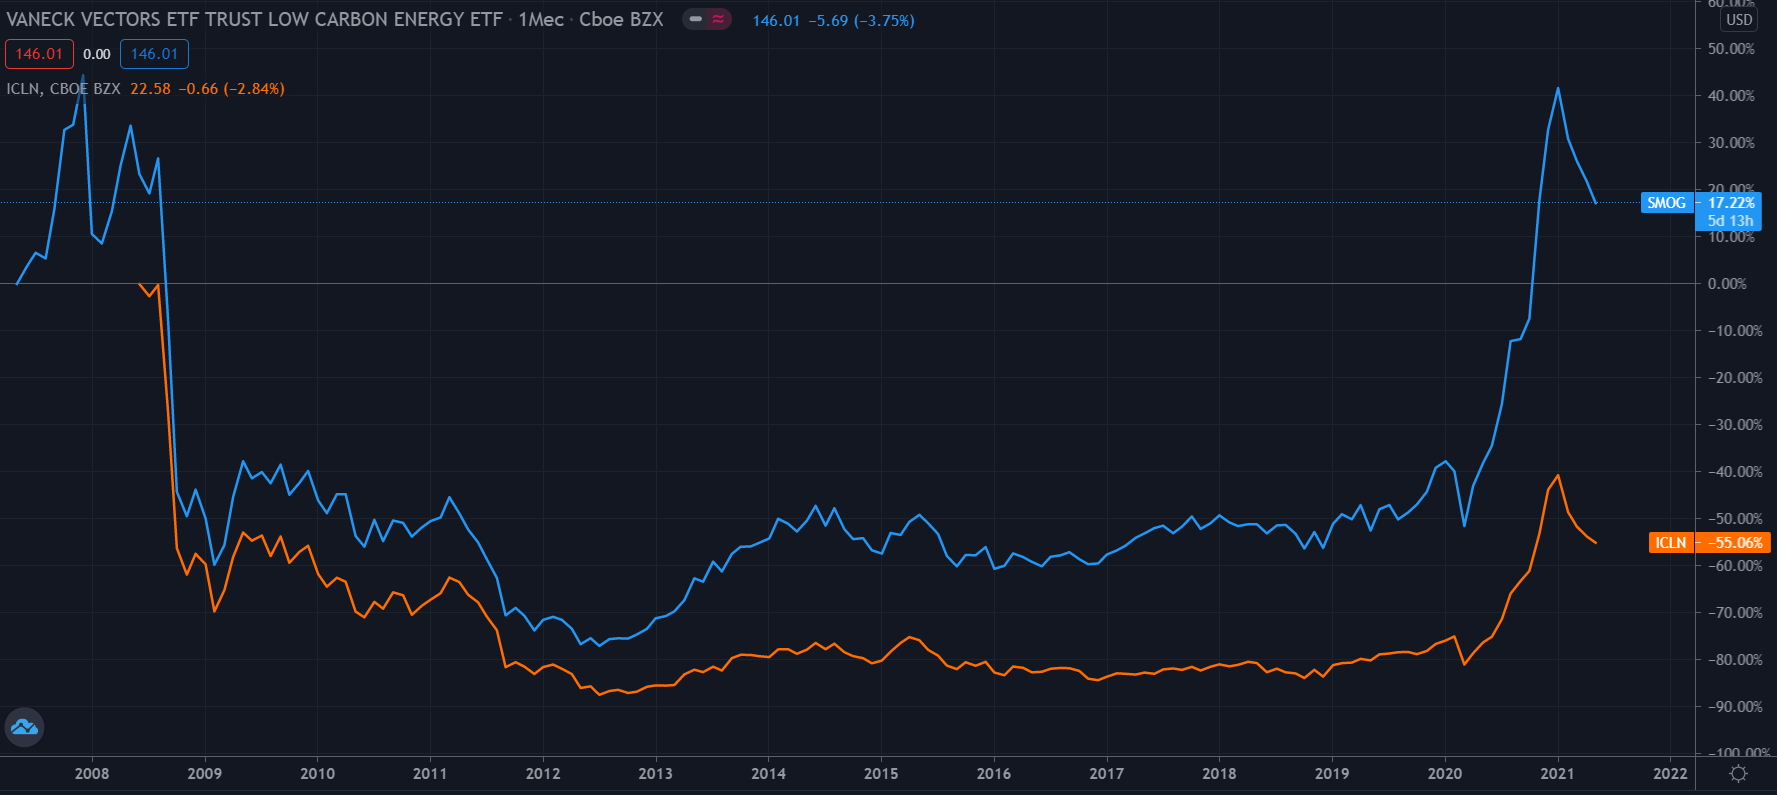The height and width of the screenshot is (795, 1777).
Task: Click the market closed dash status icon
Action: point(696,19)
